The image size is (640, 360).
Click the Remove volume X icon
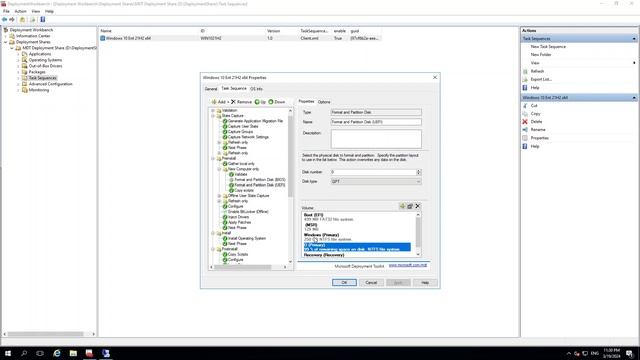[418, 206]
